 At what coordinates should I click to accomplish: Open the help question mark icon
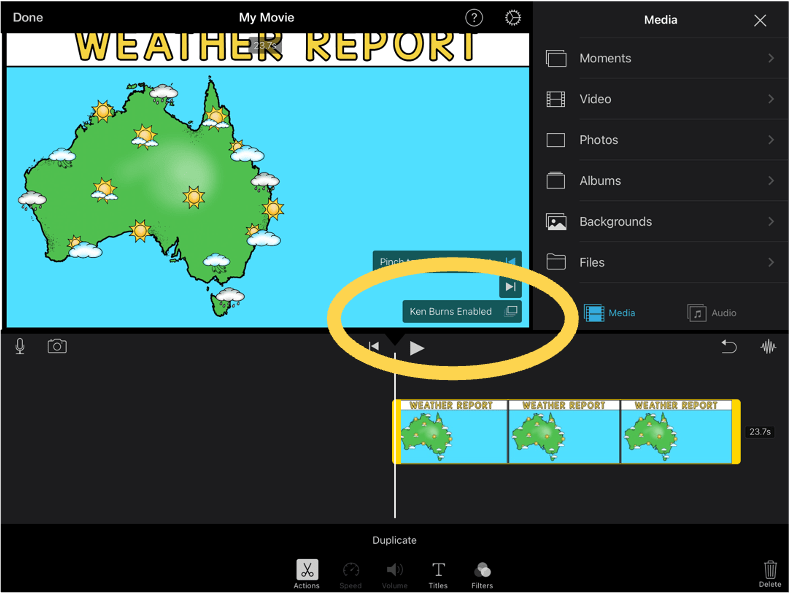pos(474,18)
